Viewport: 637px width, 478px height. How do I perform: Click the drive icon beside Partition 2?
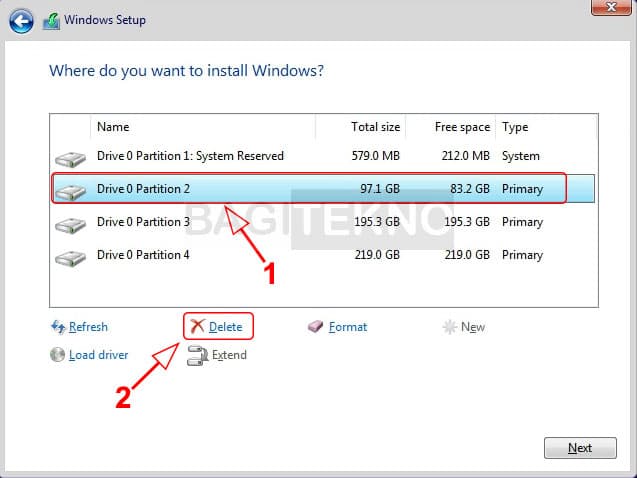click(x=72, y=190)
